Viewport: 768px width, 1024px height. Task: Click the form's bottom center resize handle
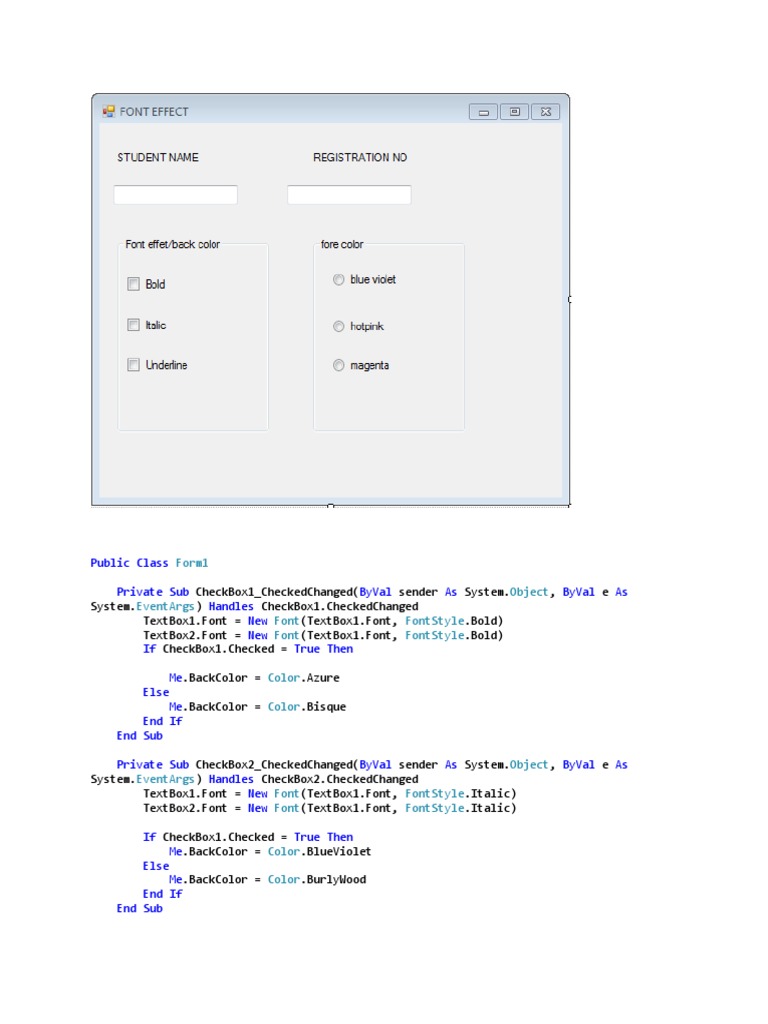point(331,506)
